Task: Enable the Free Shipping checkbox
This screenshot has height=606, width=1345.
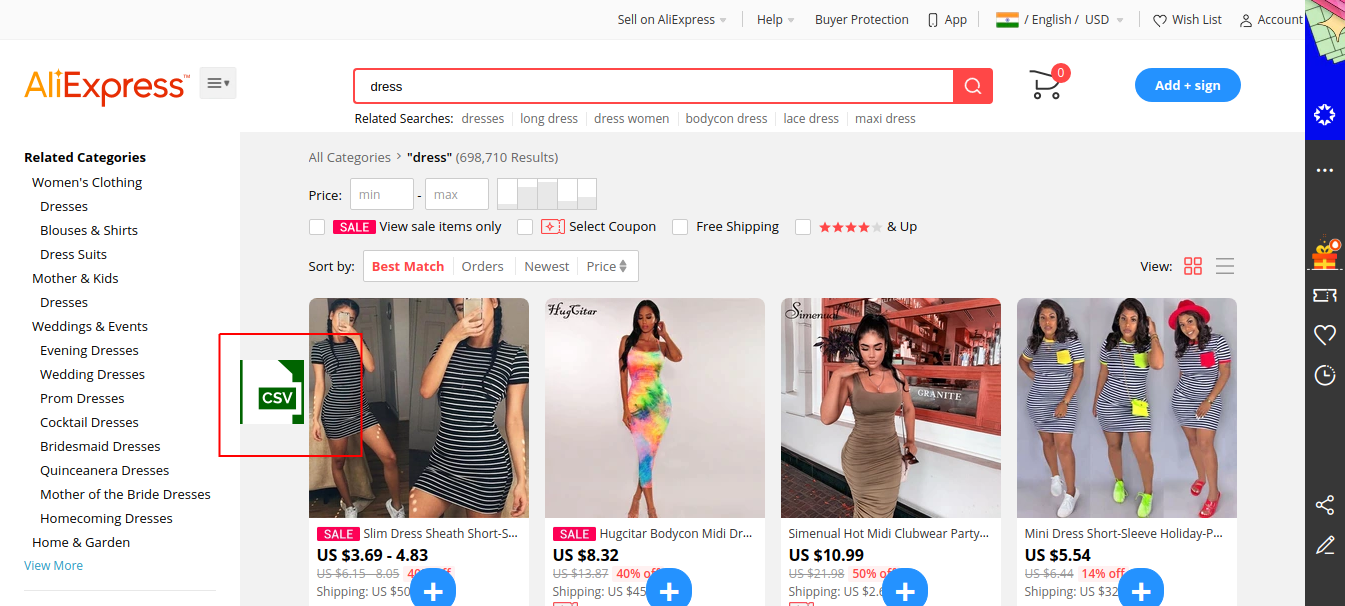Action: coord(680,227)
